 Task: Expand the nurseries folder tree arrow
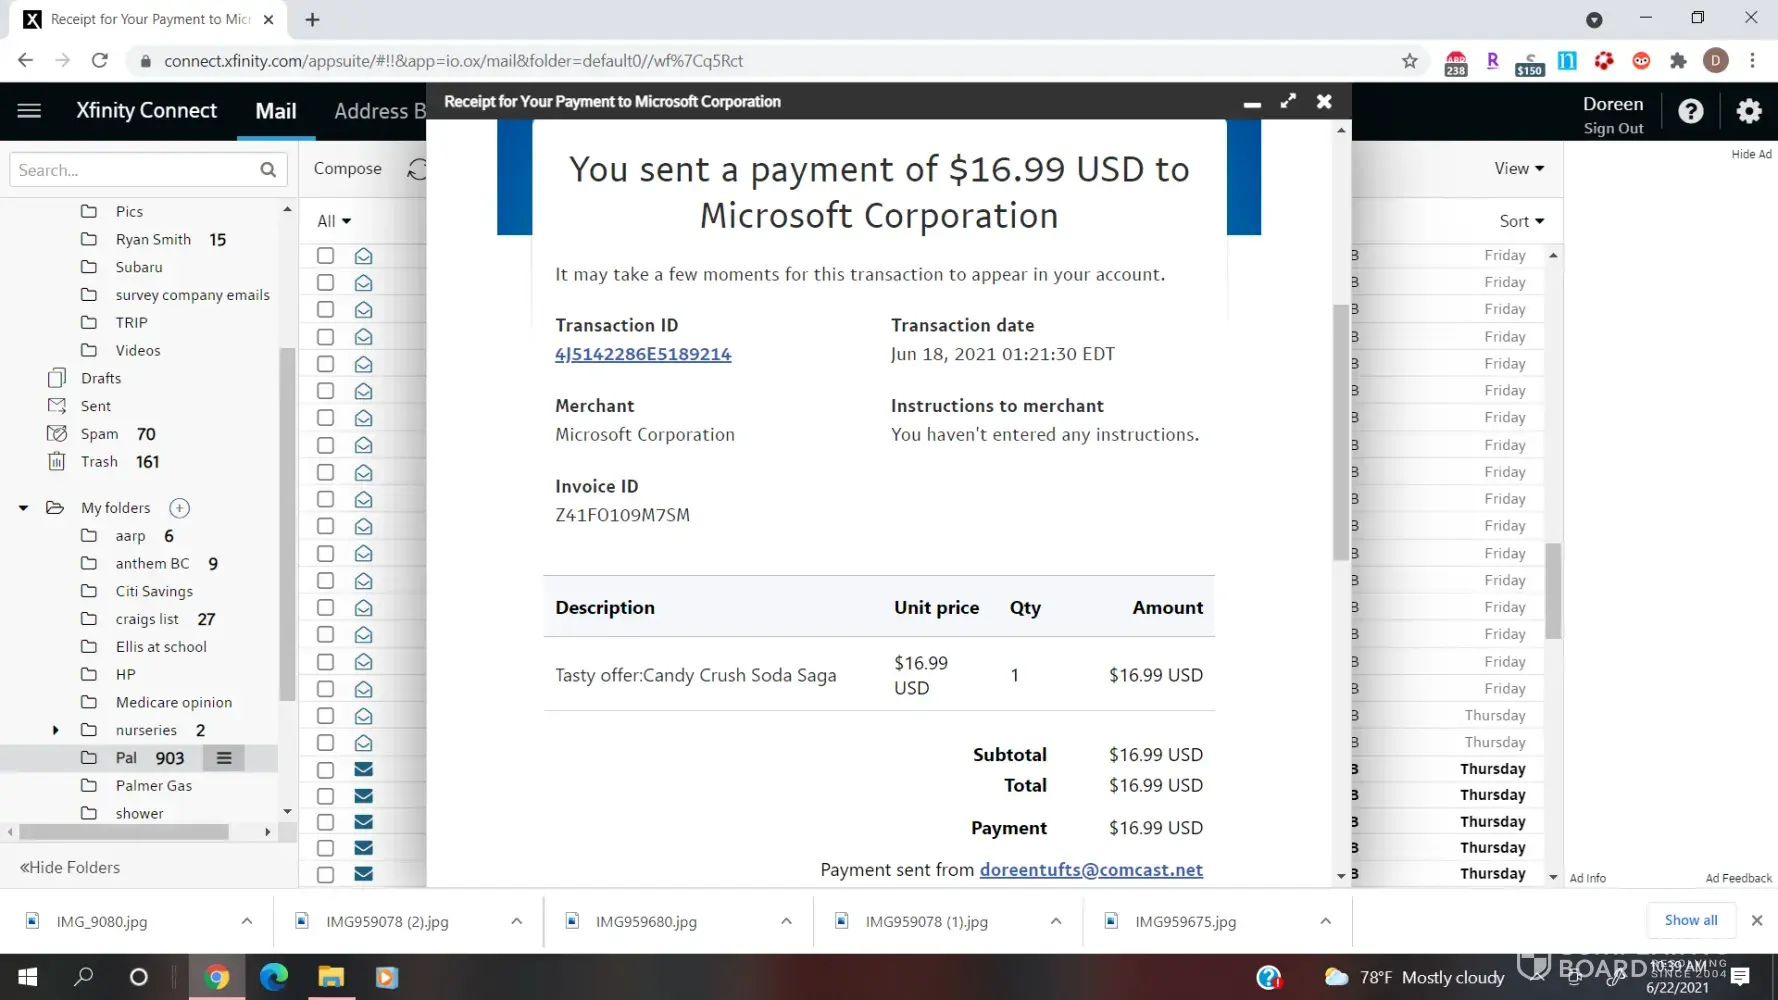[55, 730]
